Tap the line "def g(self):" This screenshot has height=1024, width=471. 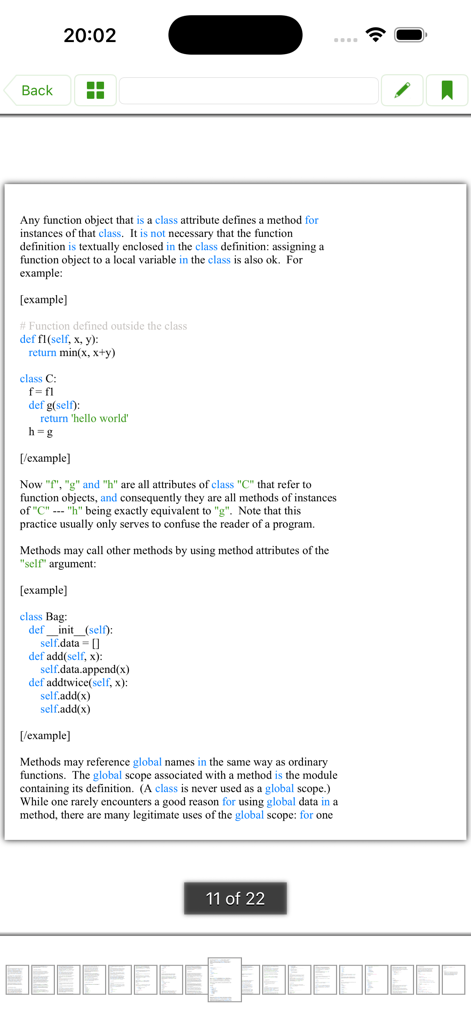(54, 405)
